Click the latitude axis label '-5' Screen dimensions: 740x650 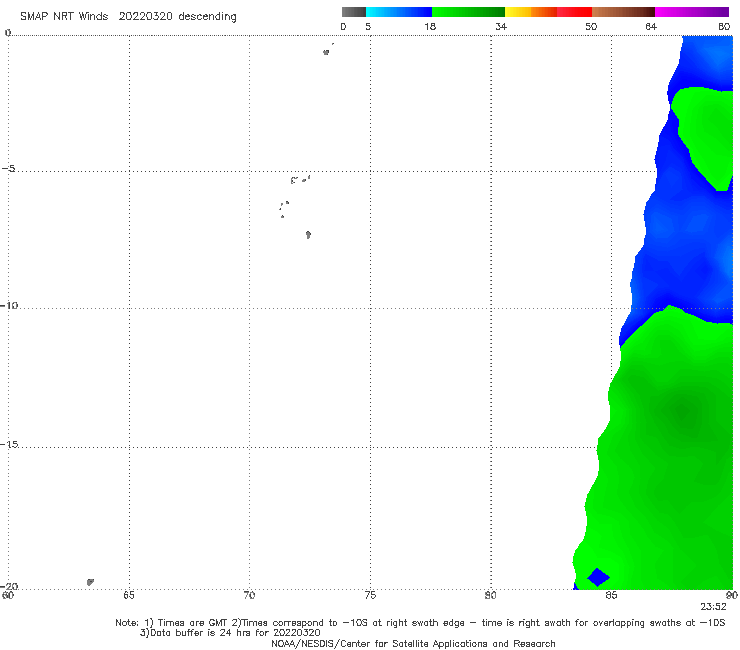(8, 169)
